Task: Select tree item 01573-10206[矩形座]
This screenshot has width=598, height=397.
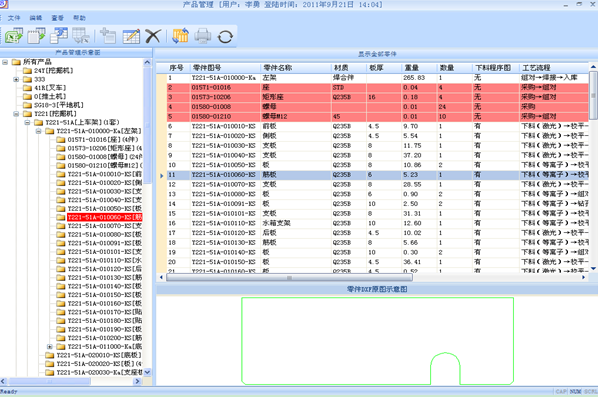Action: point(105,148)
